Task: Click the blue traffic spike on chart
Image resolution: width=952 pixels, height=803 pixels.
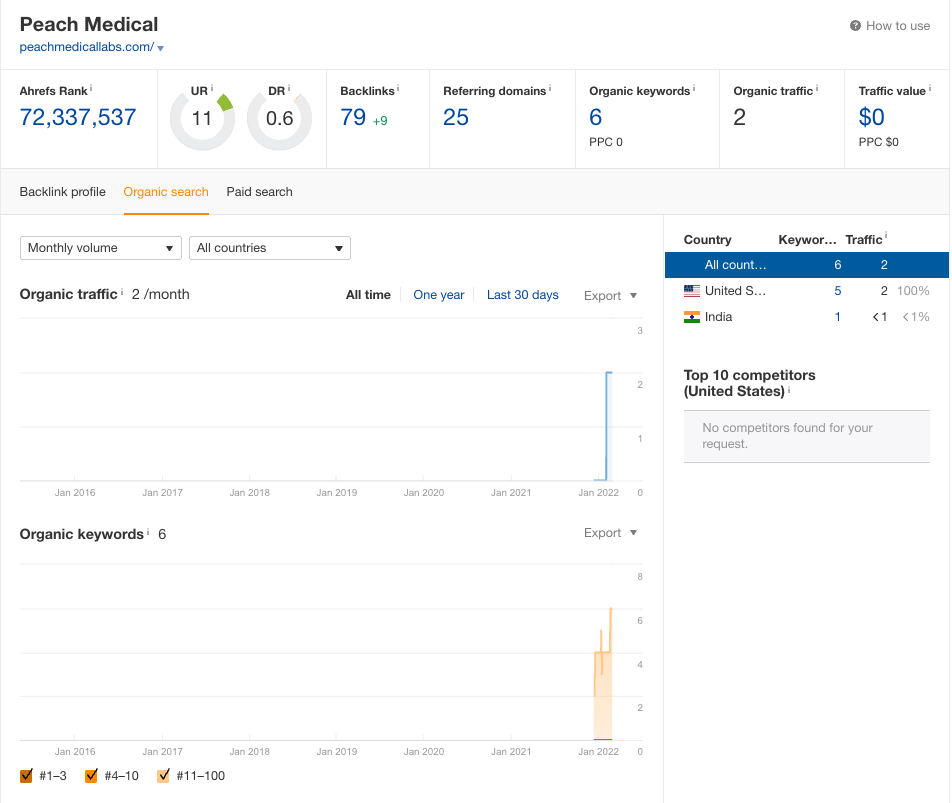Action: [607, 425]
